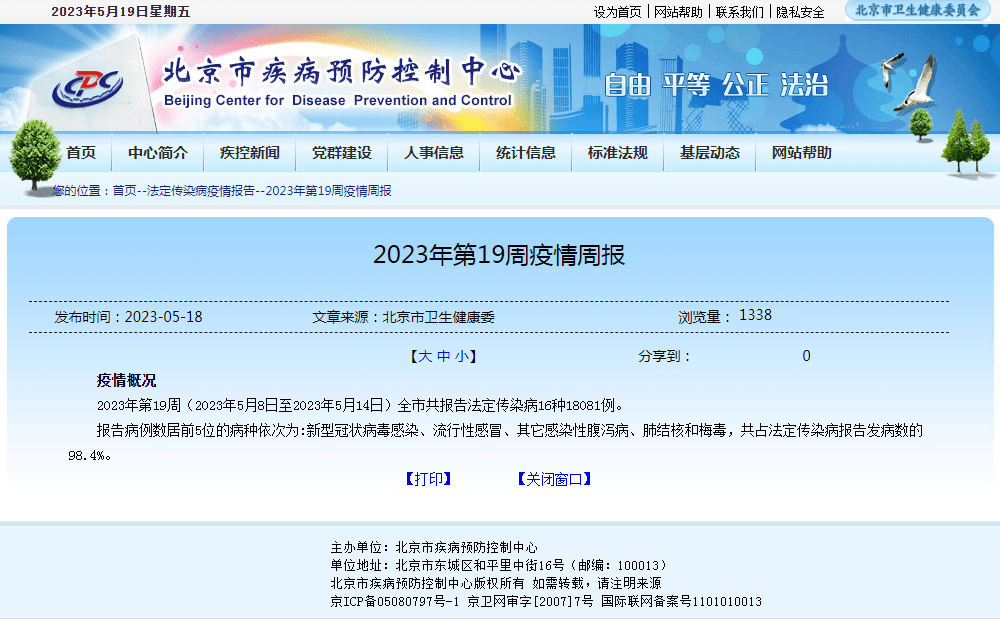Screen dimensions: 1000x619
Task: Go to 疾控新闻 section
Action: click(x=250, y=153)
